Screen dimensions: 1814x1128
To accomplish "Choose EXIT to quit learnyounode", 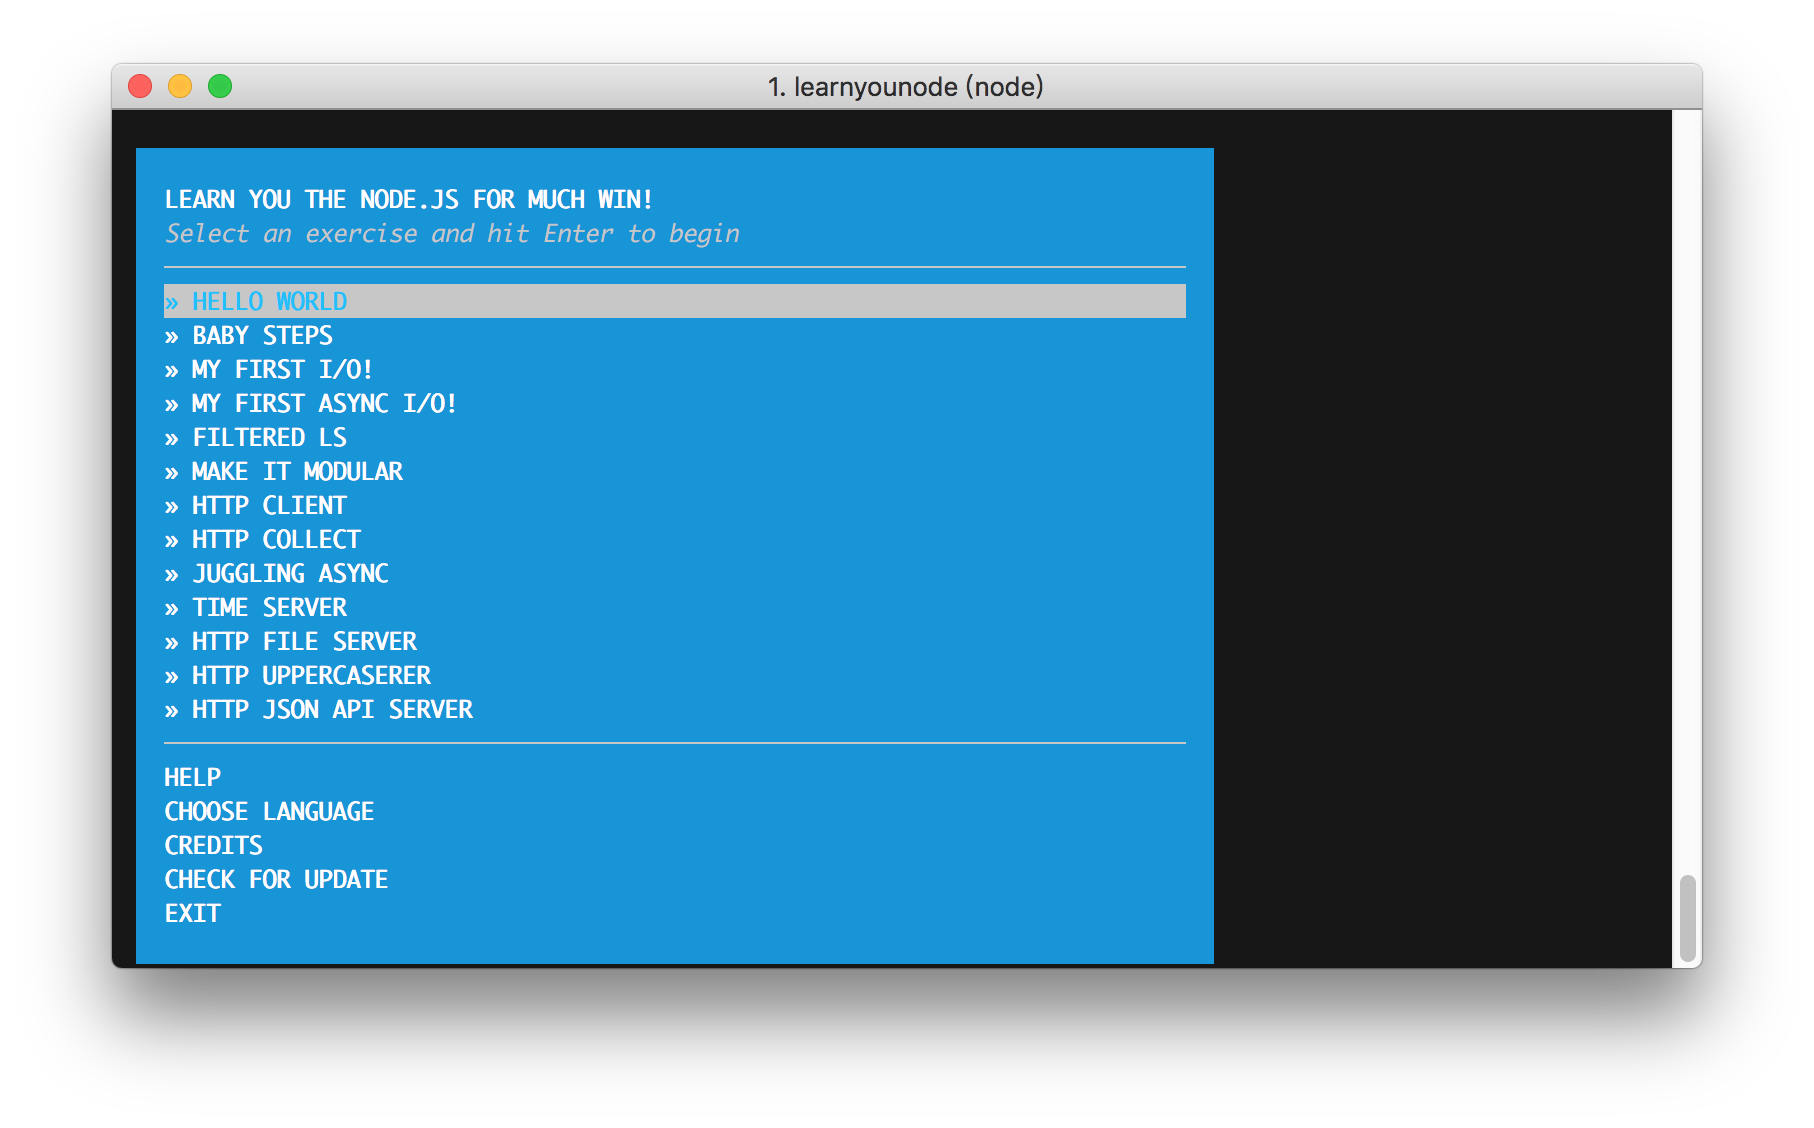I will coord(192,913).
